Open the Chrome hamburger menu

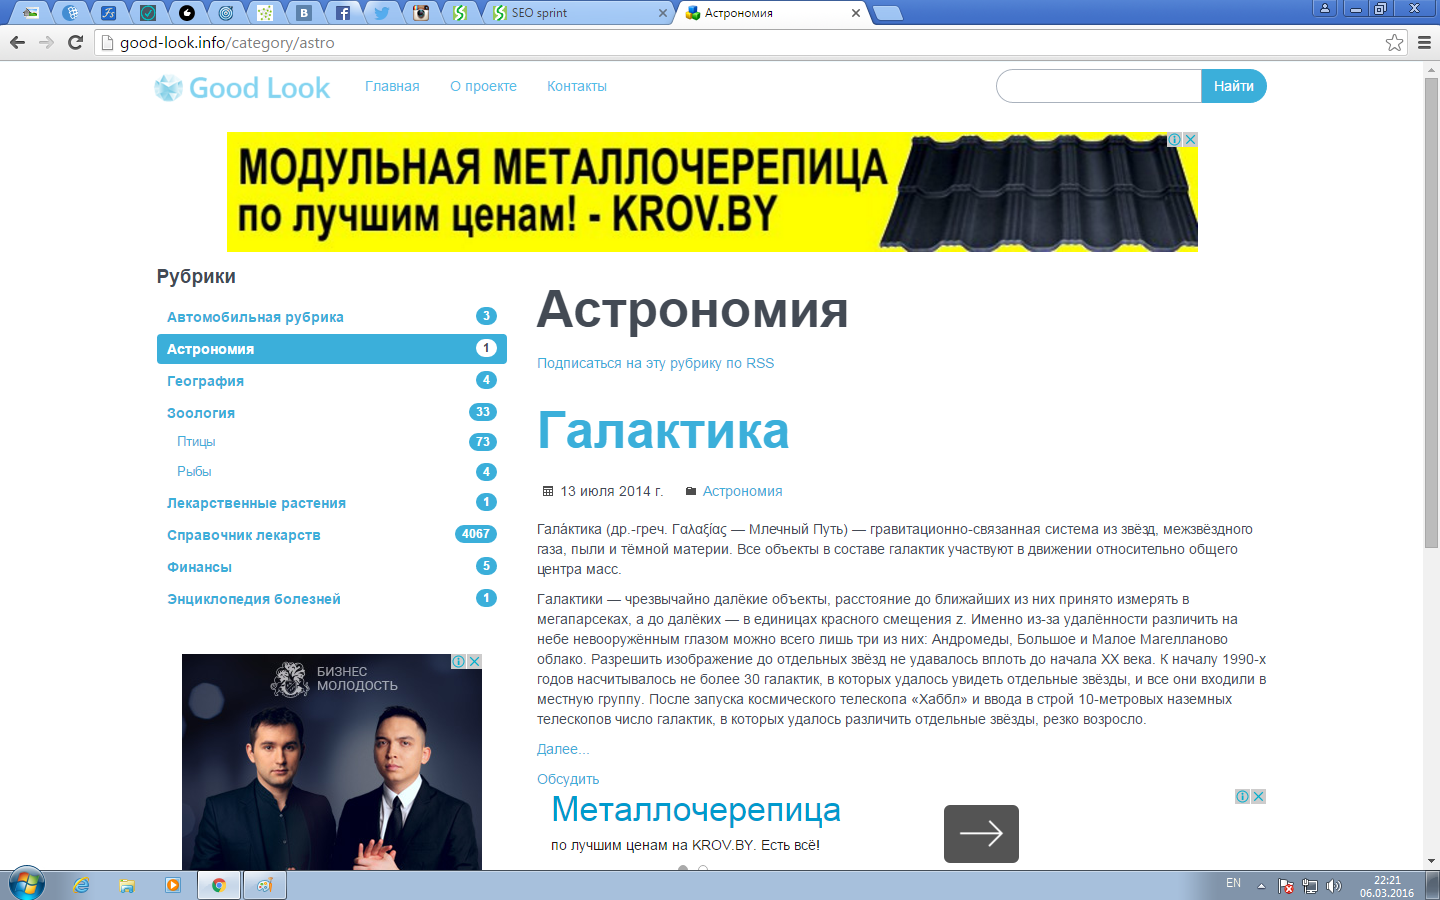coord(1425,42)
